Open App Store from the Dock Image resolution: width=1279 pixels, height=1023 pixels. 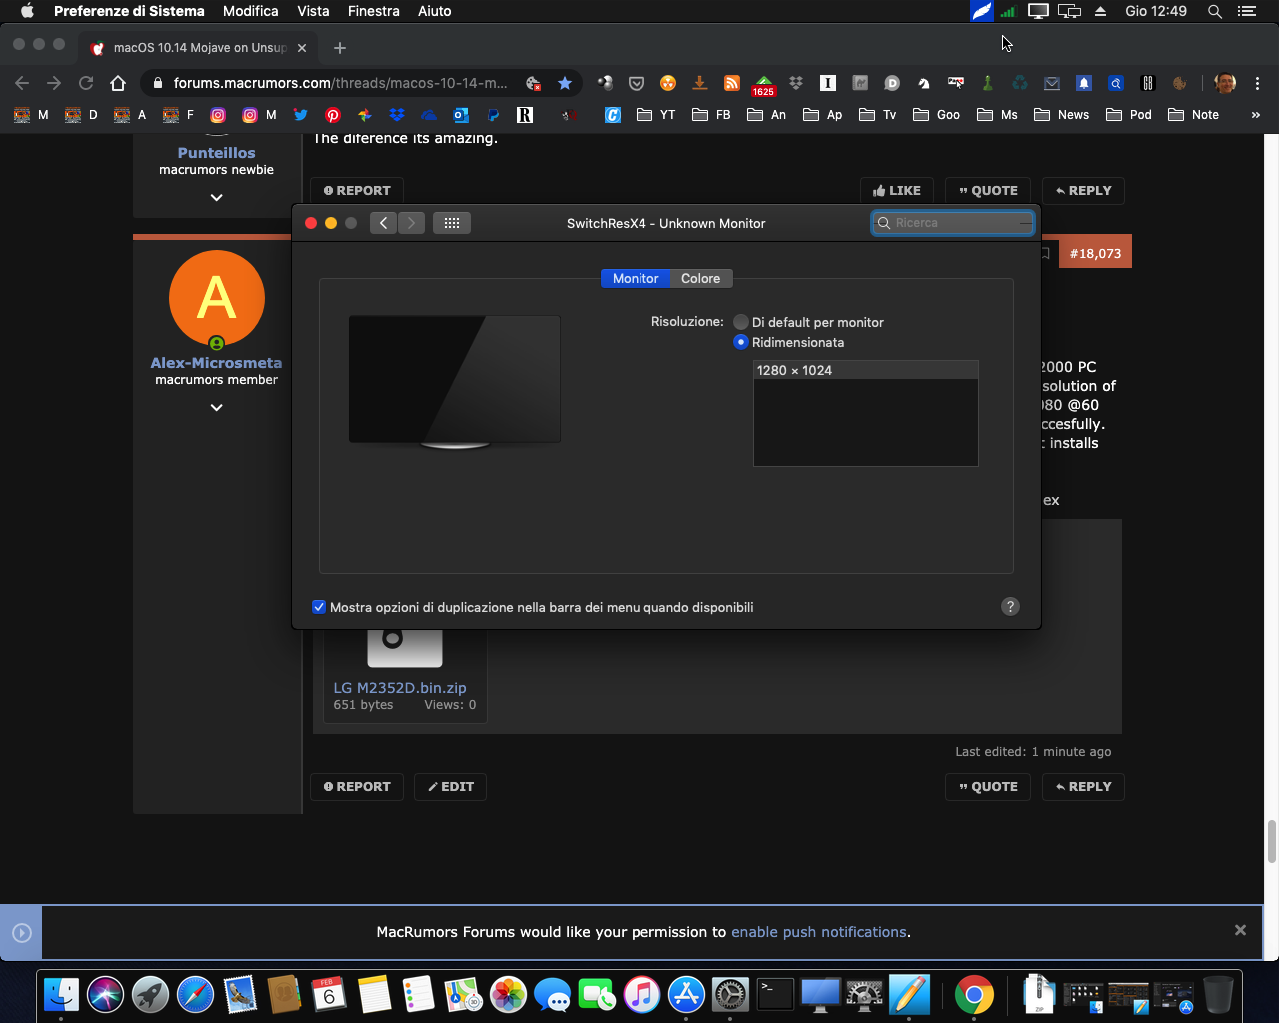click(686, 994)
